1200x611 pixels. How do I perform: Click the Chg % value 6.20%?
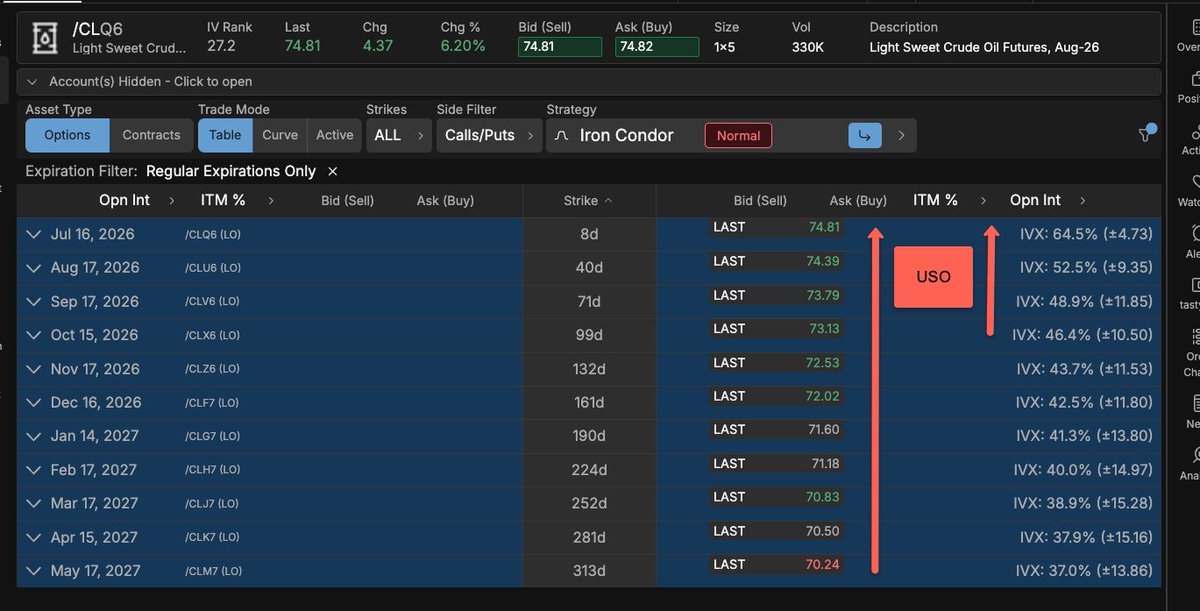[x=463, y=46]
